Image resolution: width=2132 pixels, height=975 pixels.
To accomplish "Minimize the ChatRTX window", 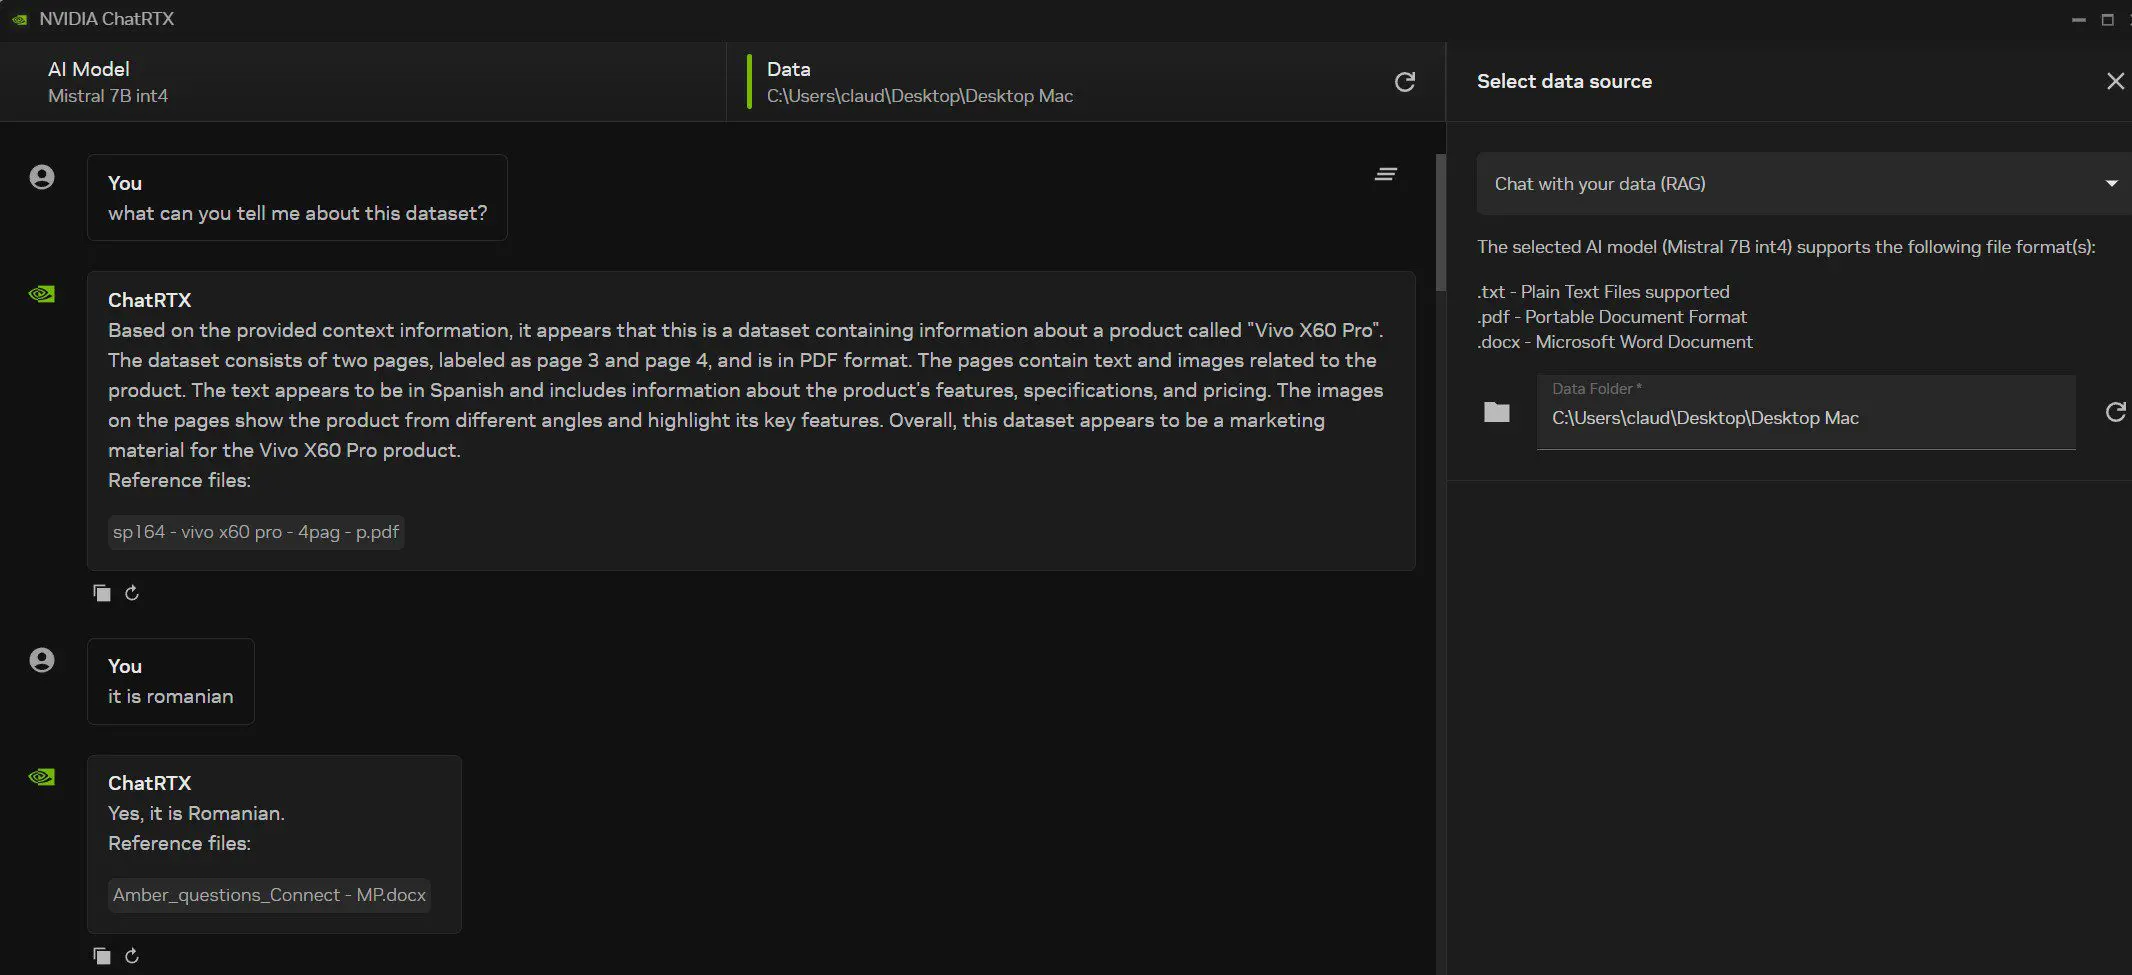I will (x=2079, y=19).
